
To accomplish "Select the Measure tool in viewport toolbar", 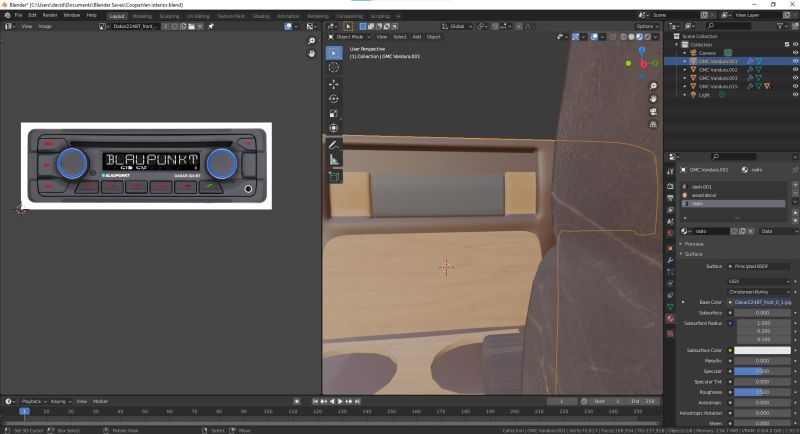I will 334,159.
